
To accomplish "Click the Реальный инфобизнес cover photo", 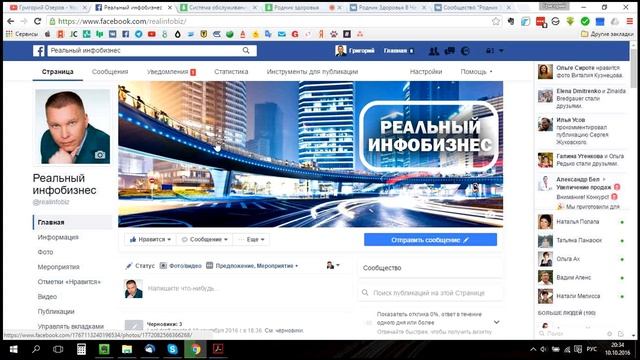I will pyautogui.click(x=311, y=154).
